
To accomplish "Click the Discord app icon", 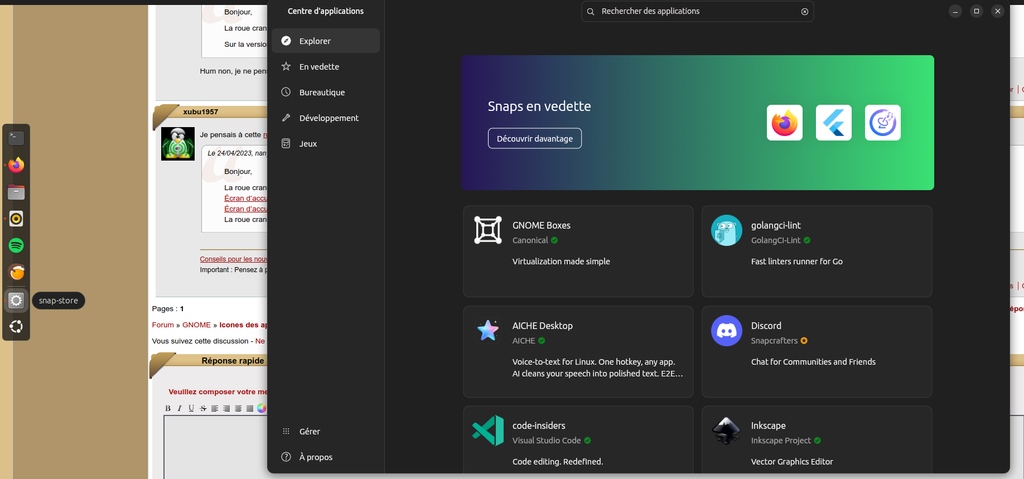I will [726, 331].
